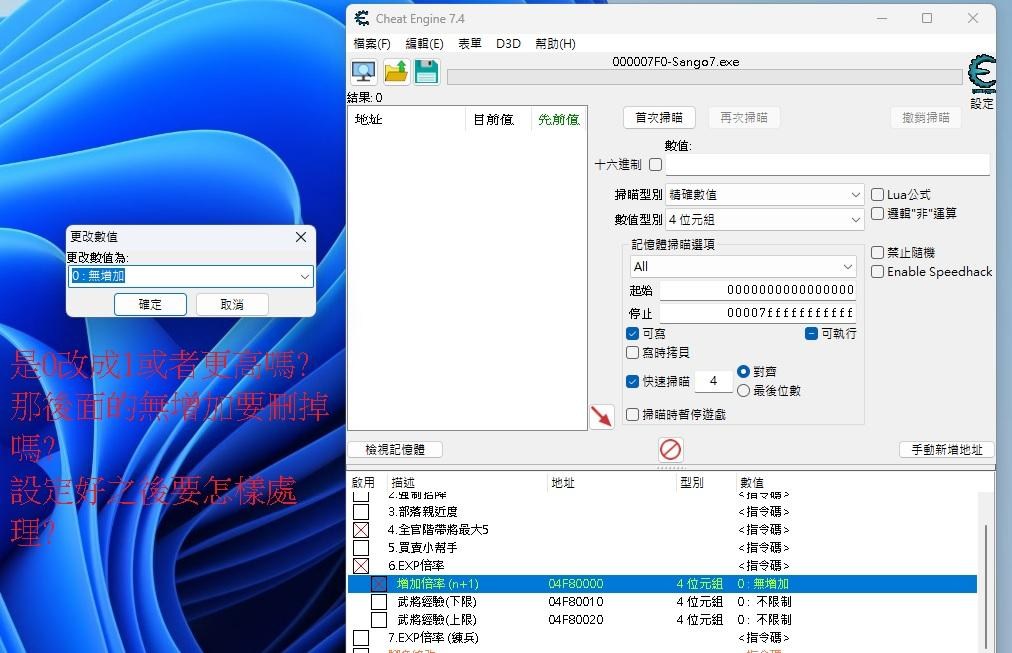Open the 數值型別 dropdown
The image size is (1012, 653).
tap(765, 219)
